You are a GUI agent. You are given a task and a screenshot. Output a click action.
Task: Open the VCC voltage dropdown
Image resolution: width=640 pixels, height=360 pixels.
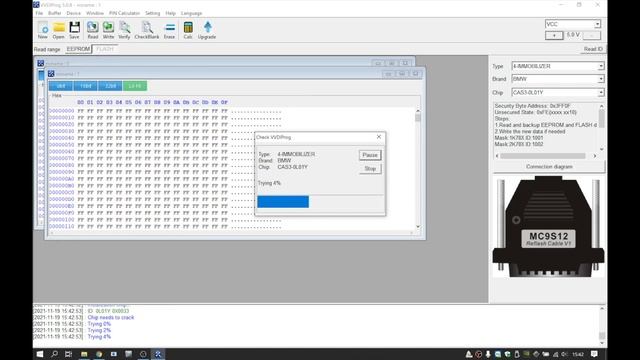tap(597, 24)
